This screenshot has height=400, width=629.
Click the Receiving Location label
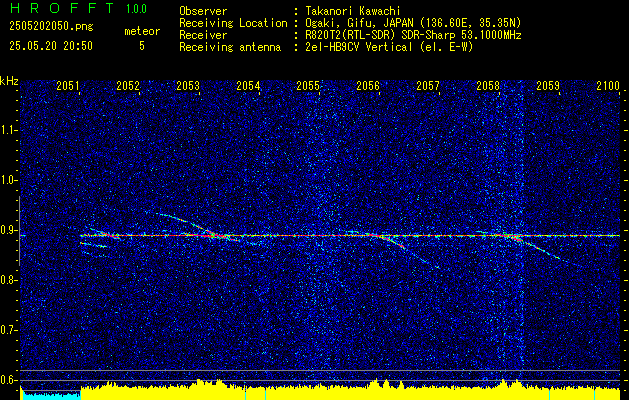point(233,23)
